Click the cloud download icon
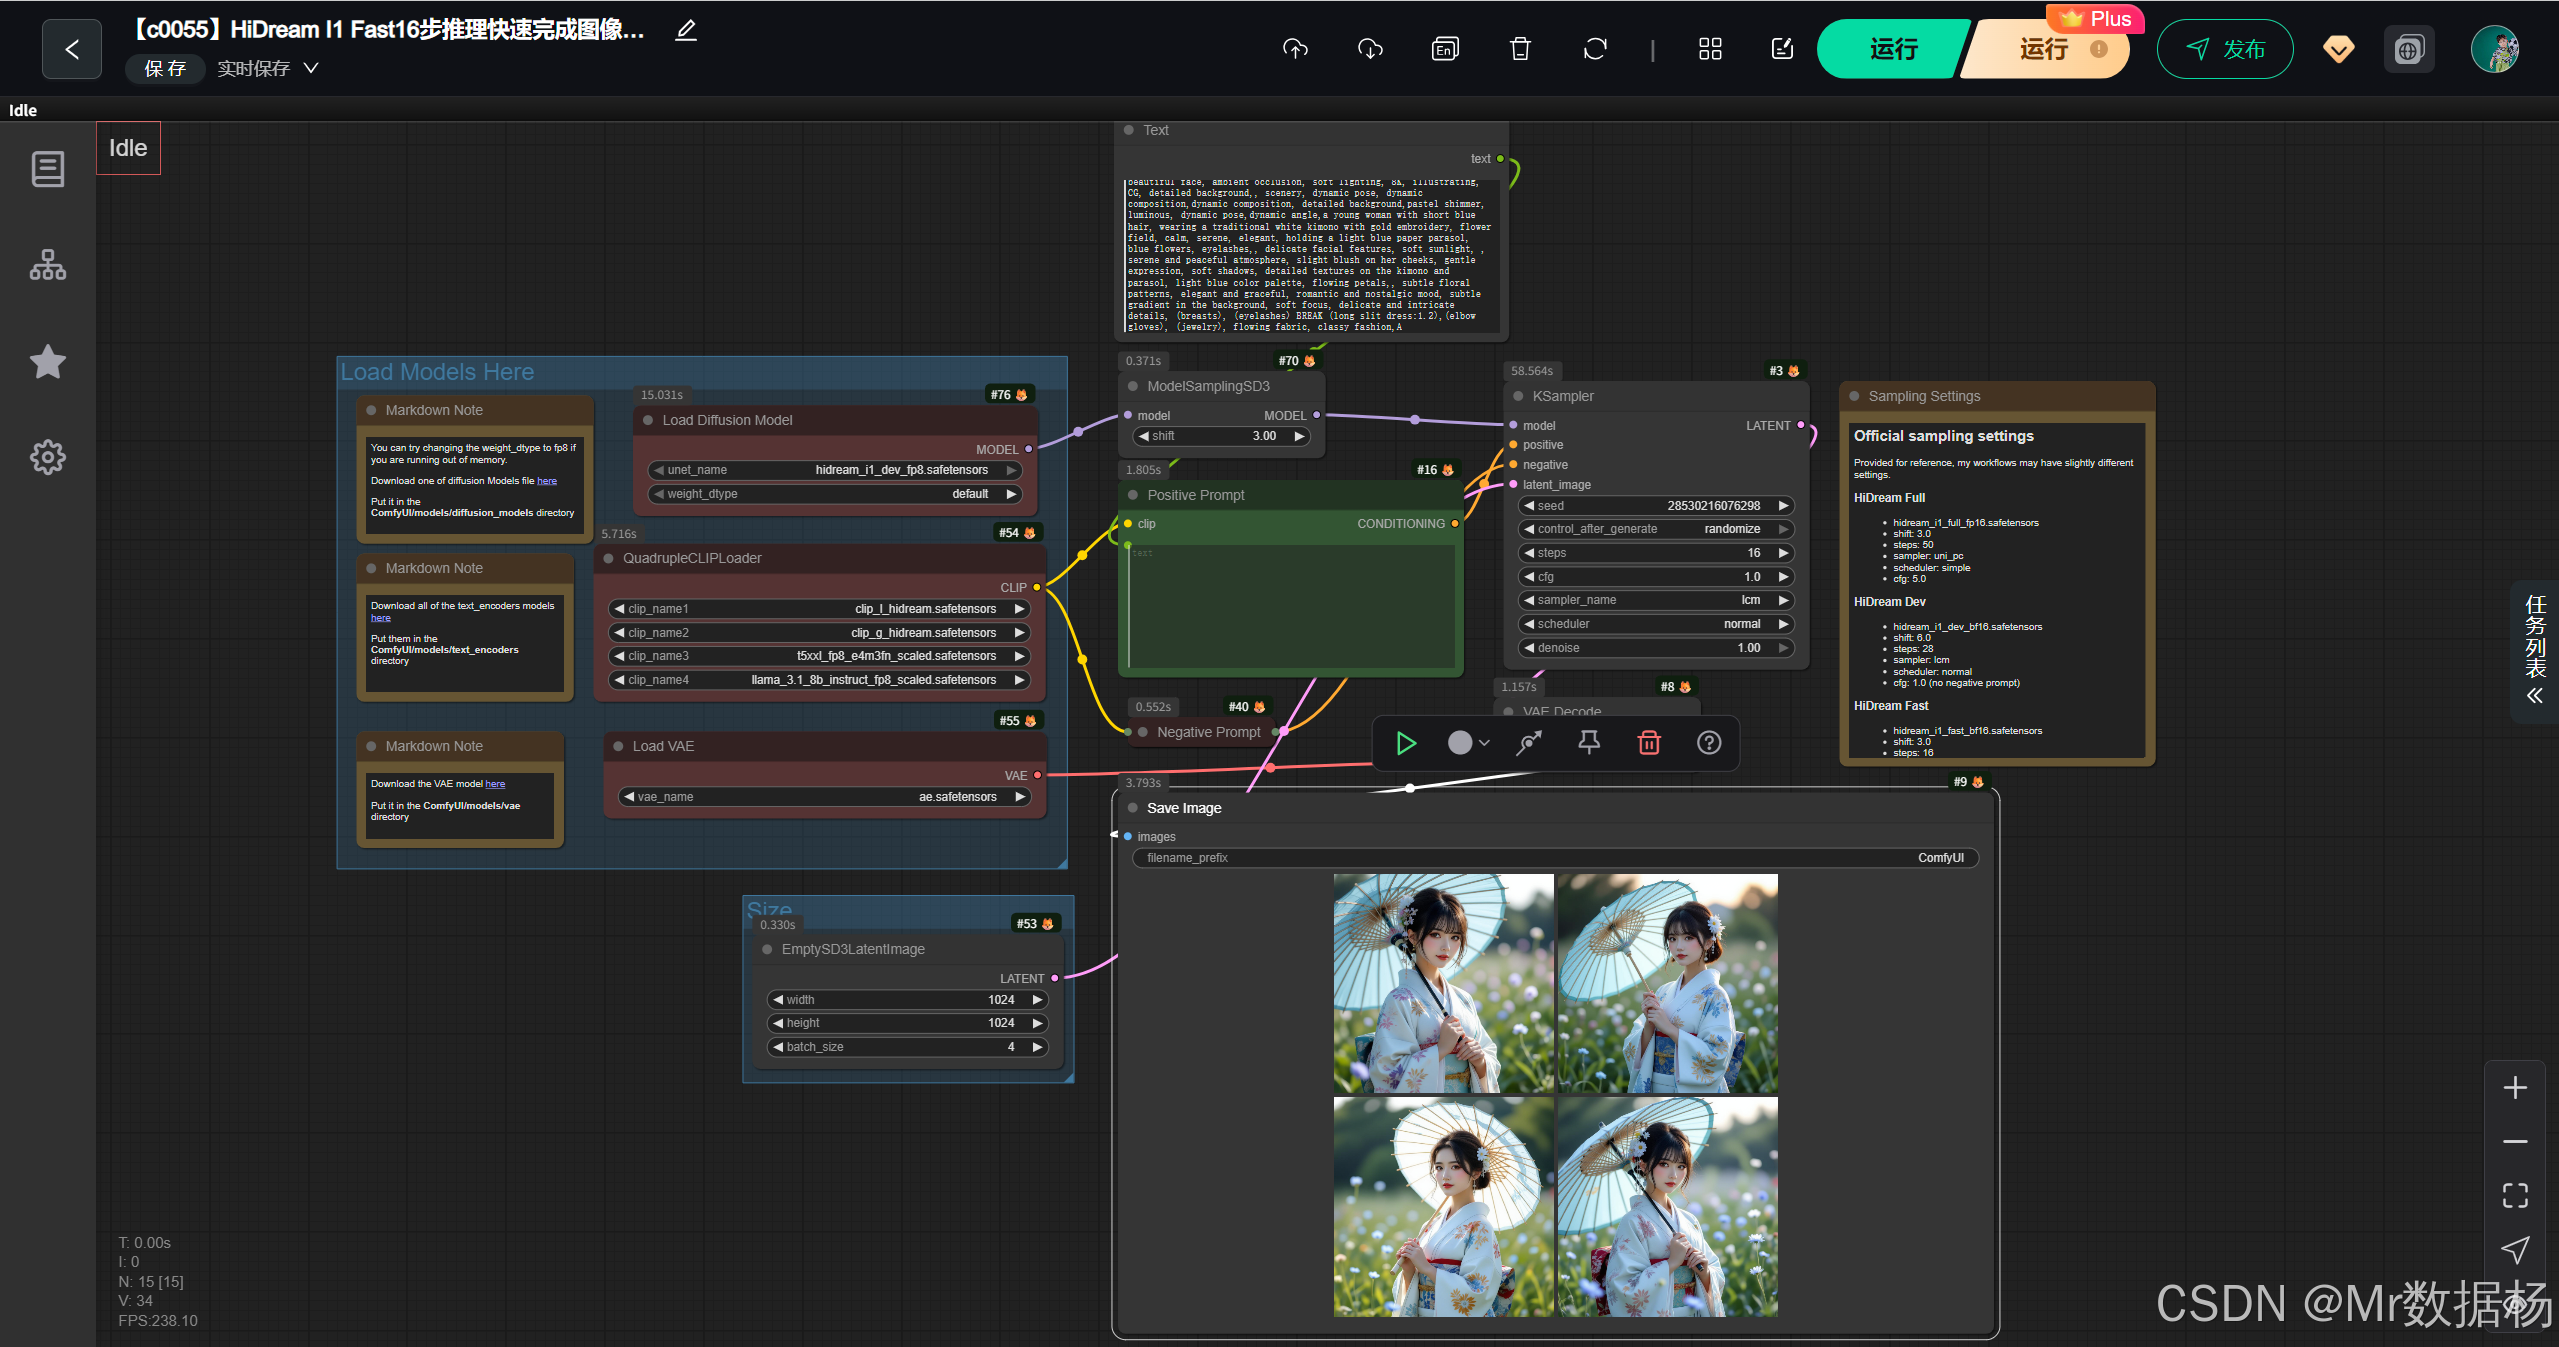This screenshot has width=2559, height=1347. click(x=1370, y=49)
